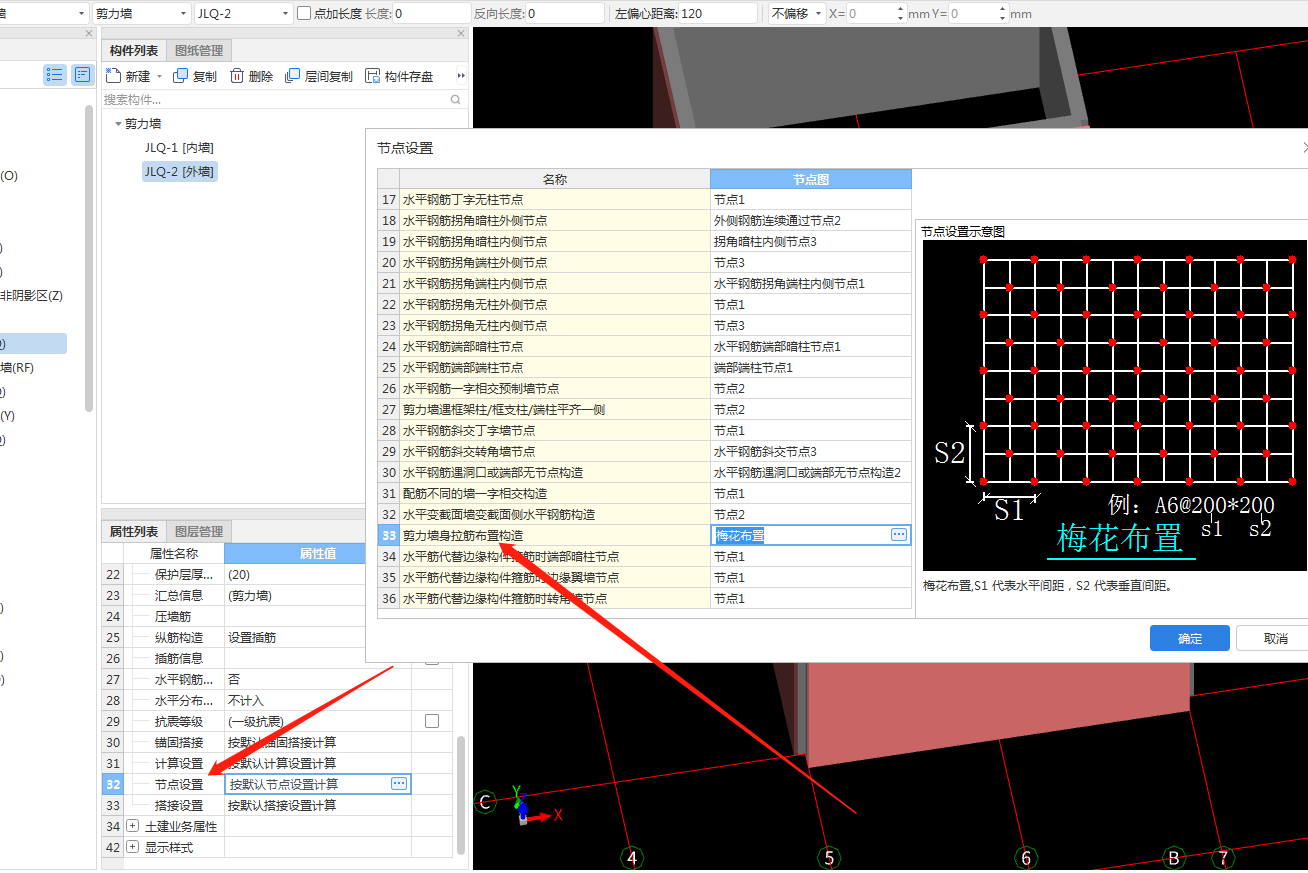The image size is (1308, 873).
Task: Click the 层间复制 floor copy icon
Action: pos(293,76)
